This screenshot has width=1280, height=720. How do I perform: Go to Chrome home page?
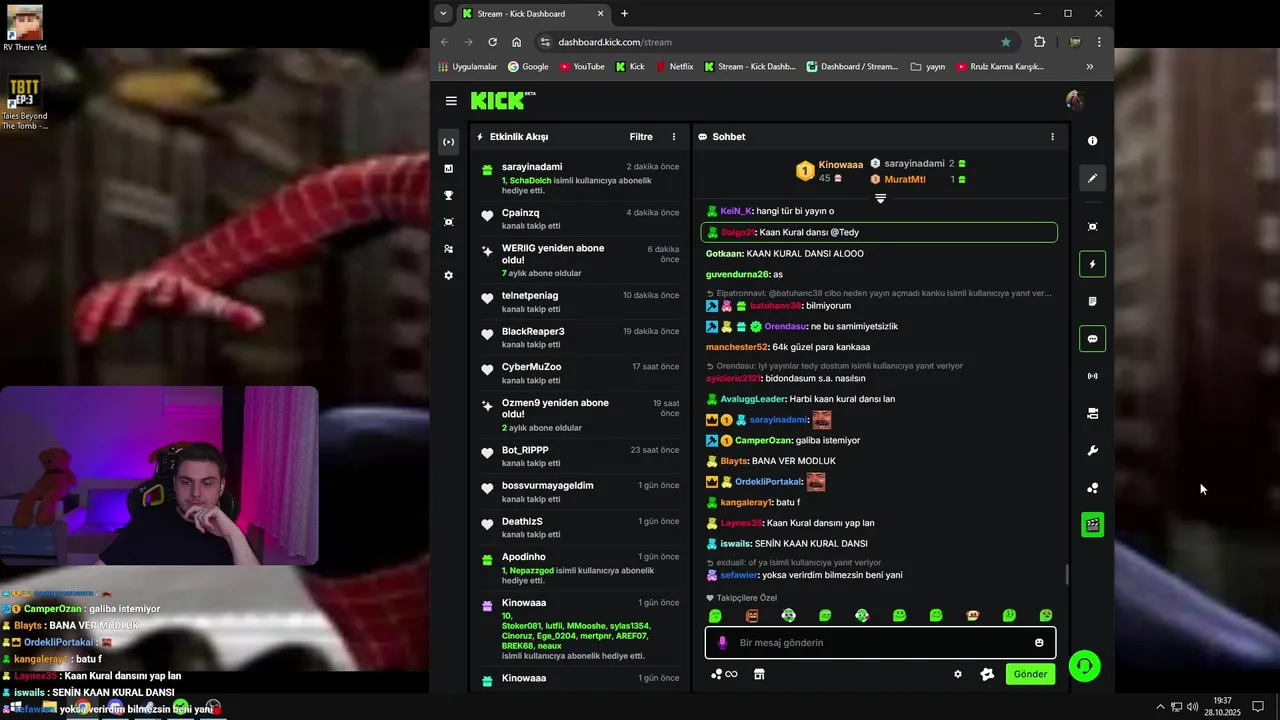pyautogui.click(x=516, y=42)
